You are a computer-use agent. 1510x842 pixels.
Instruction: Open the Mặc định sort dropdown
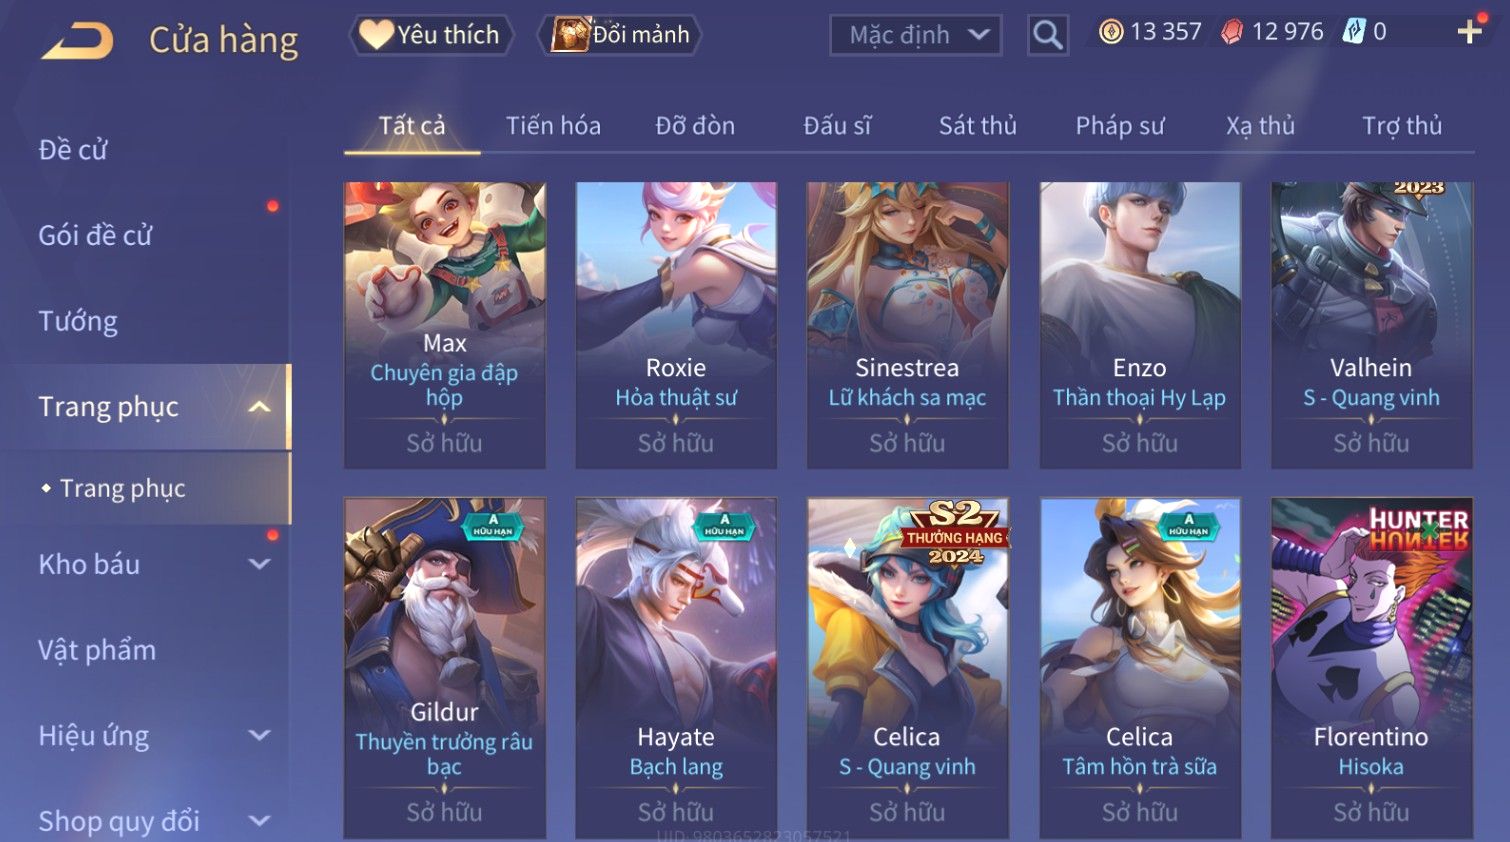916,35
